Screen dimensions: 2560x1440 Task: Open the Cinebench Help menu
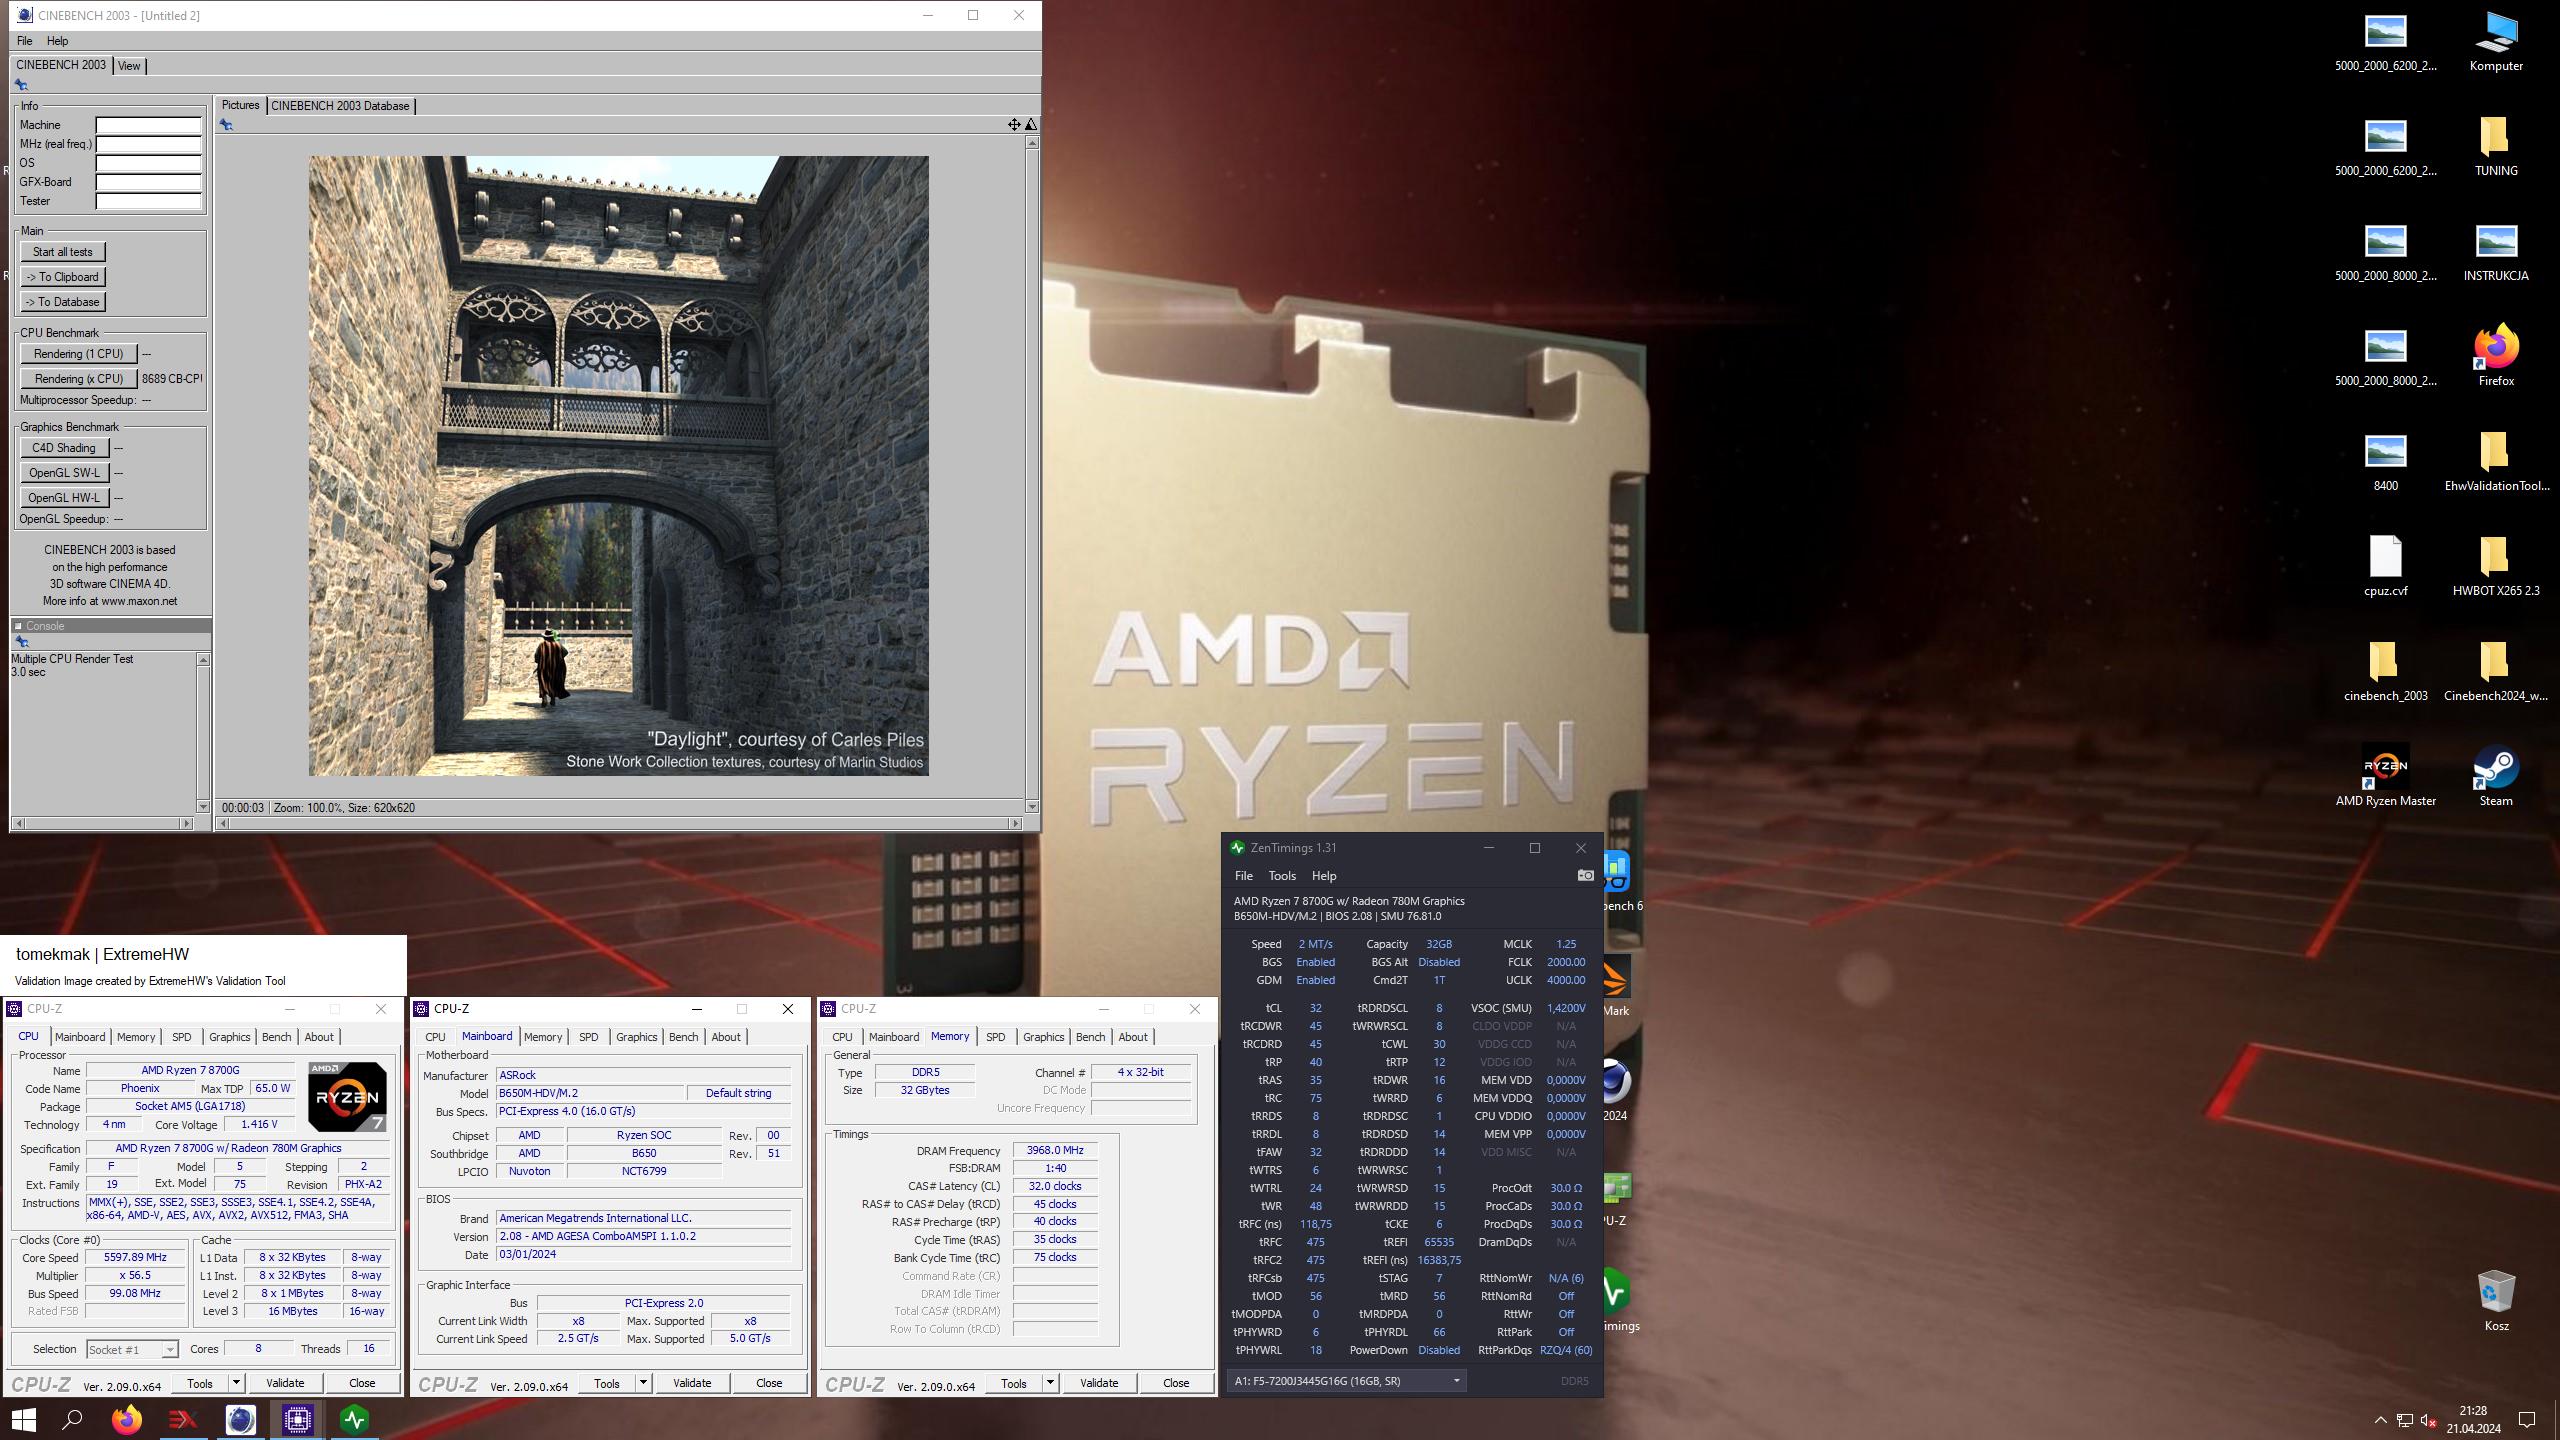tap(58, 41)
